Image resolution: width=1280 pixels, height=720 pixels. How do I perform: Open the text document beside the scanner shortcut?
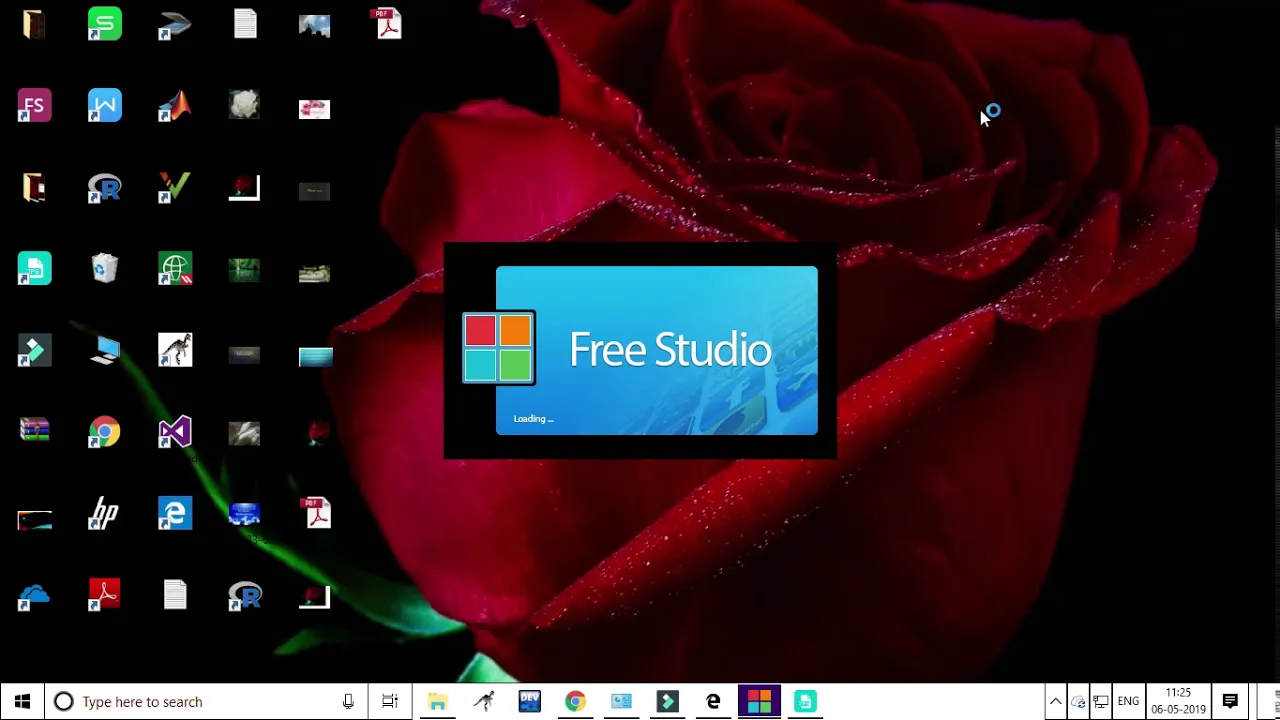point(245,24)
